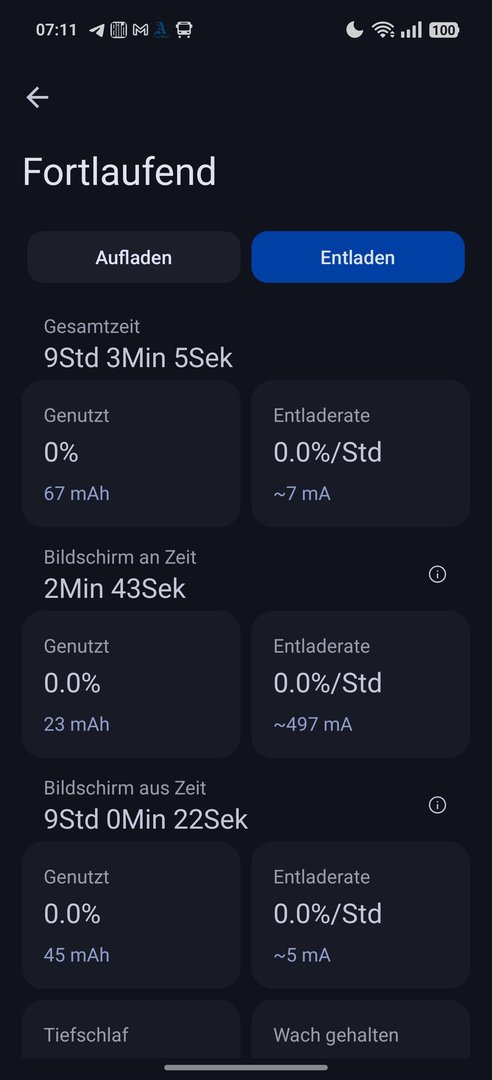Open the Gesamtzeit Genutzt 67 mAh card
The height and width of the screenshot is (1080, 492).
click(x=131, y=453)
